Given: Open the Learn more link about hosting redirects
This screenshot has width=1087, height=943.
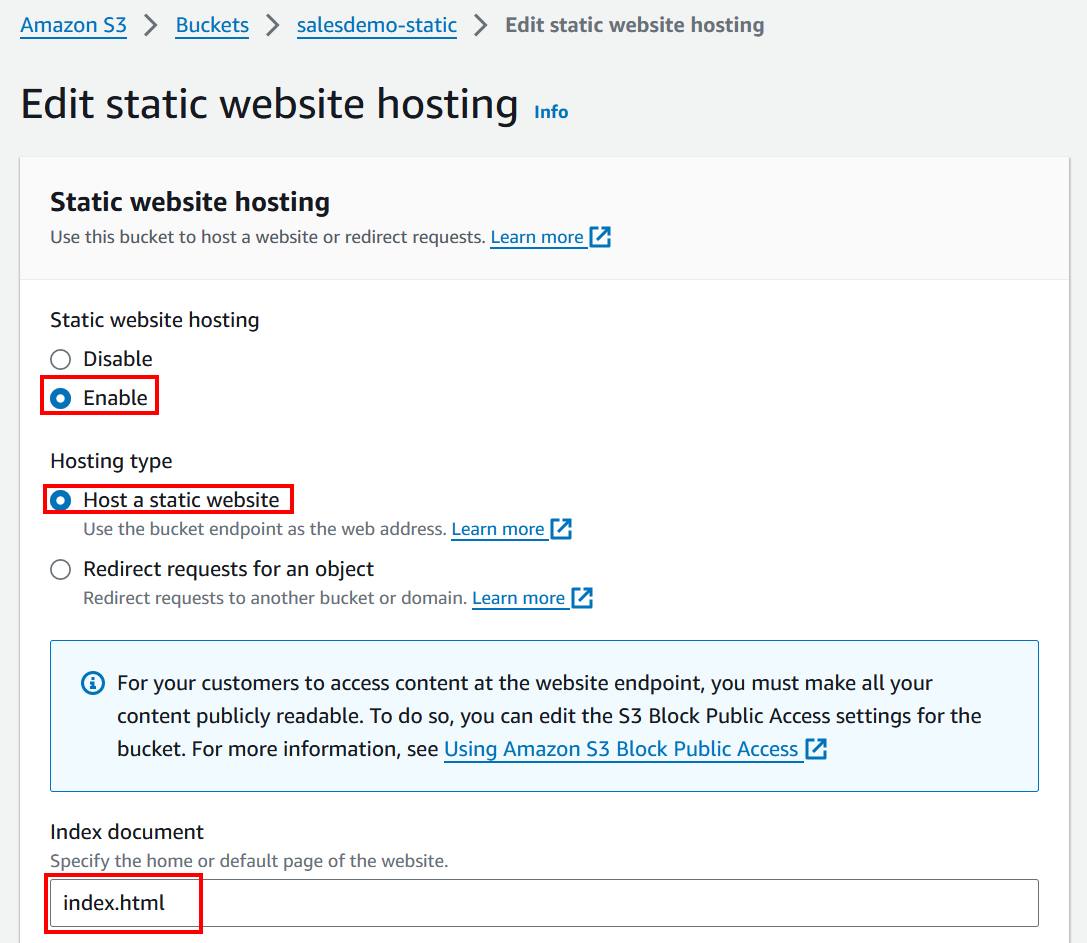Looking at the screenshot, I should point(519,597).
